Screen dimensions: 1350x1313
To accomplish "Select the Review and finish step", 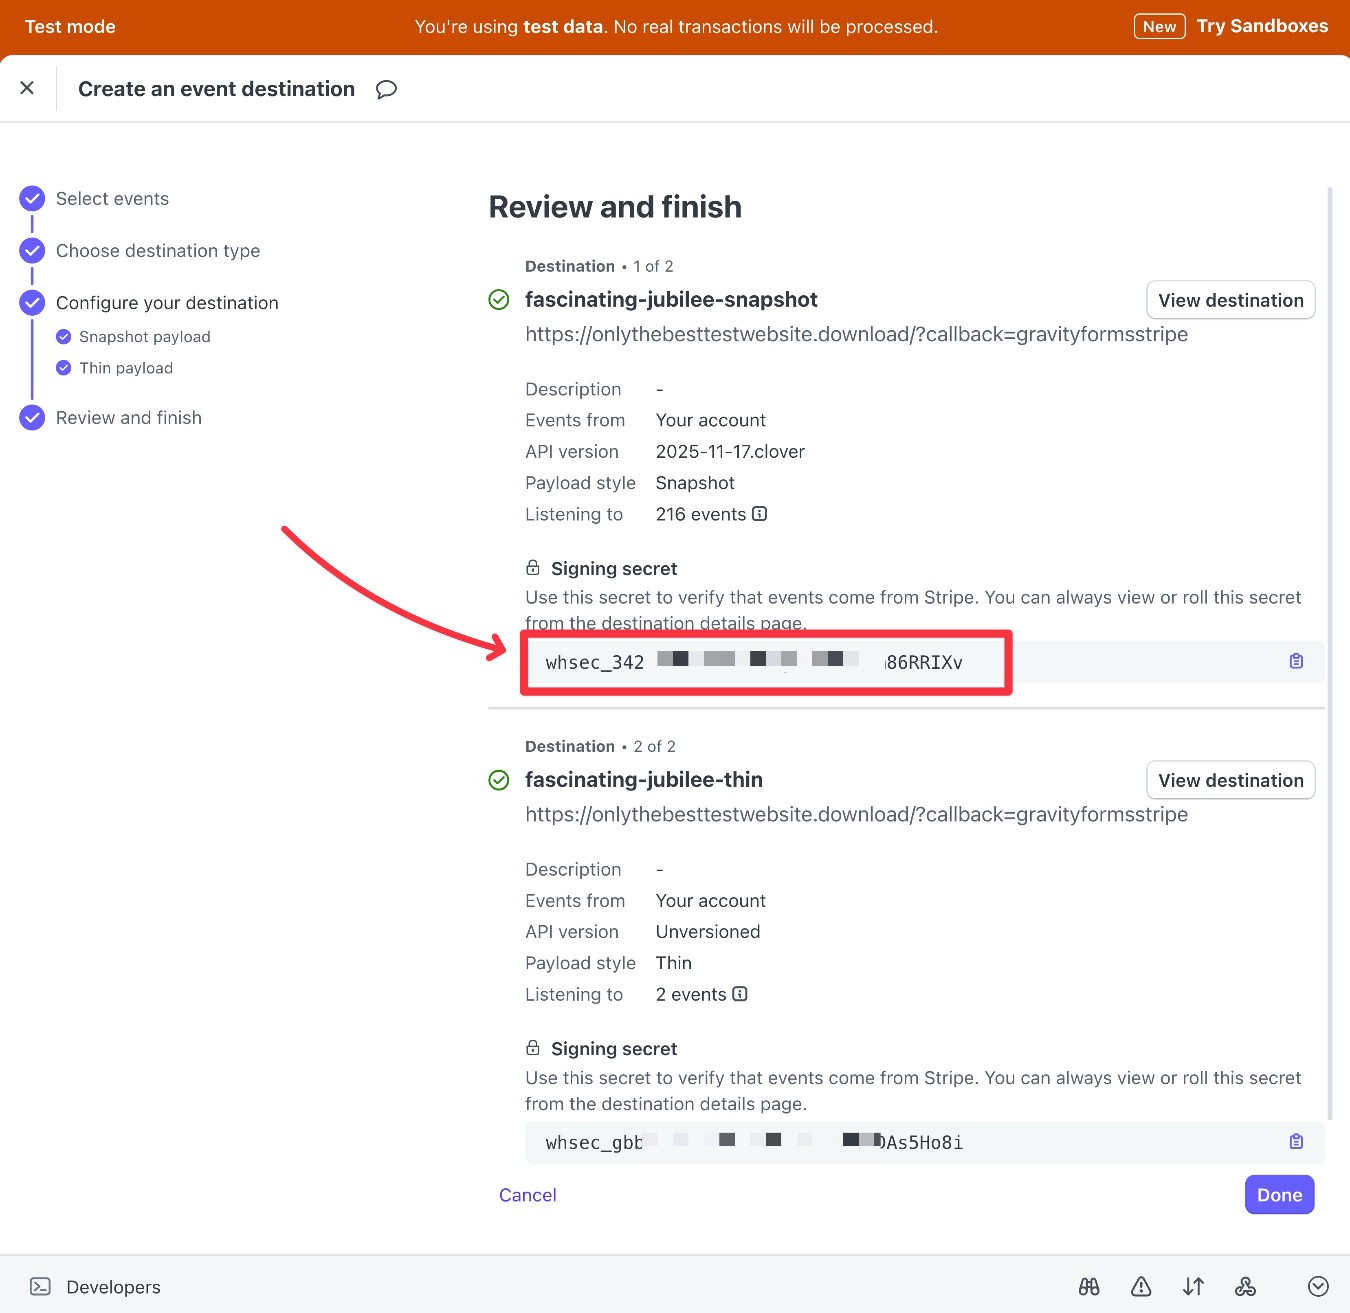I will tap(32, 417).
